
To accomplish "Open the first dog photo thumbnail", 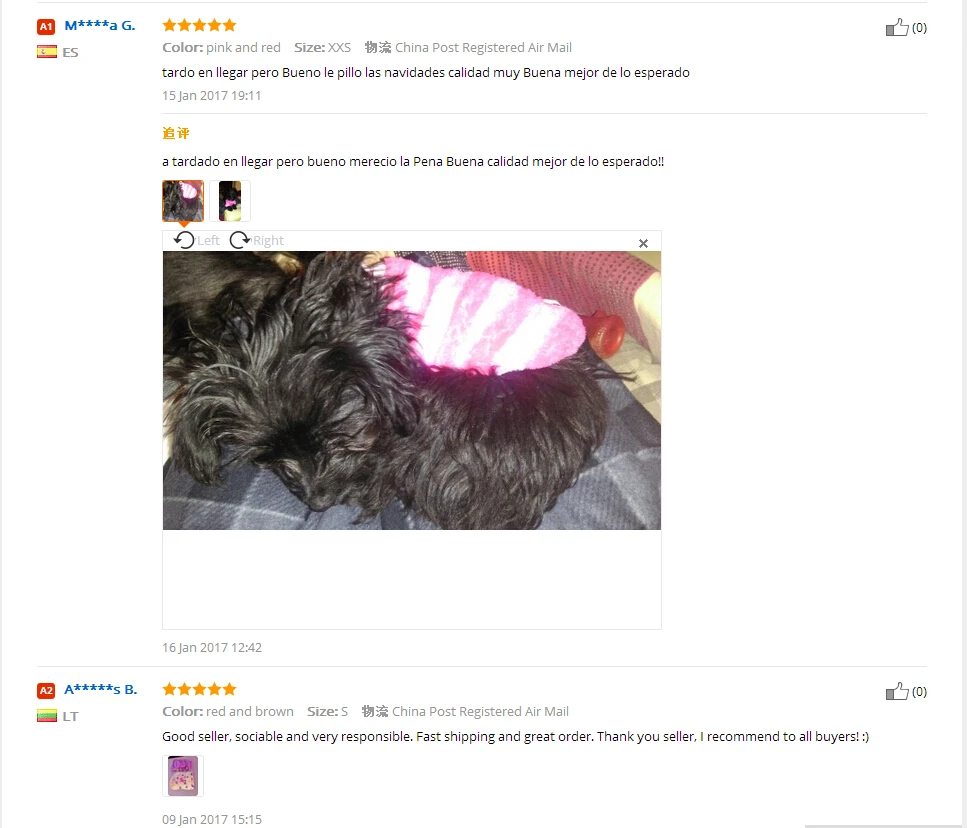I will (183, 201).
